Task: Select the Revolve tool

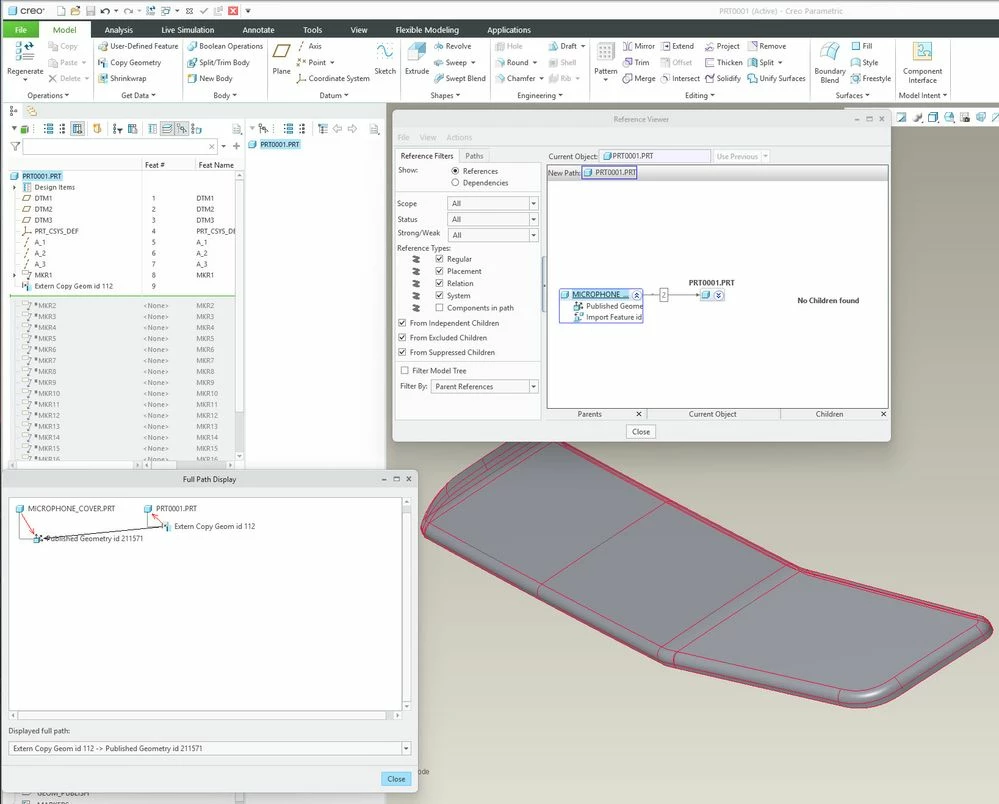Action: click(452, 46)
